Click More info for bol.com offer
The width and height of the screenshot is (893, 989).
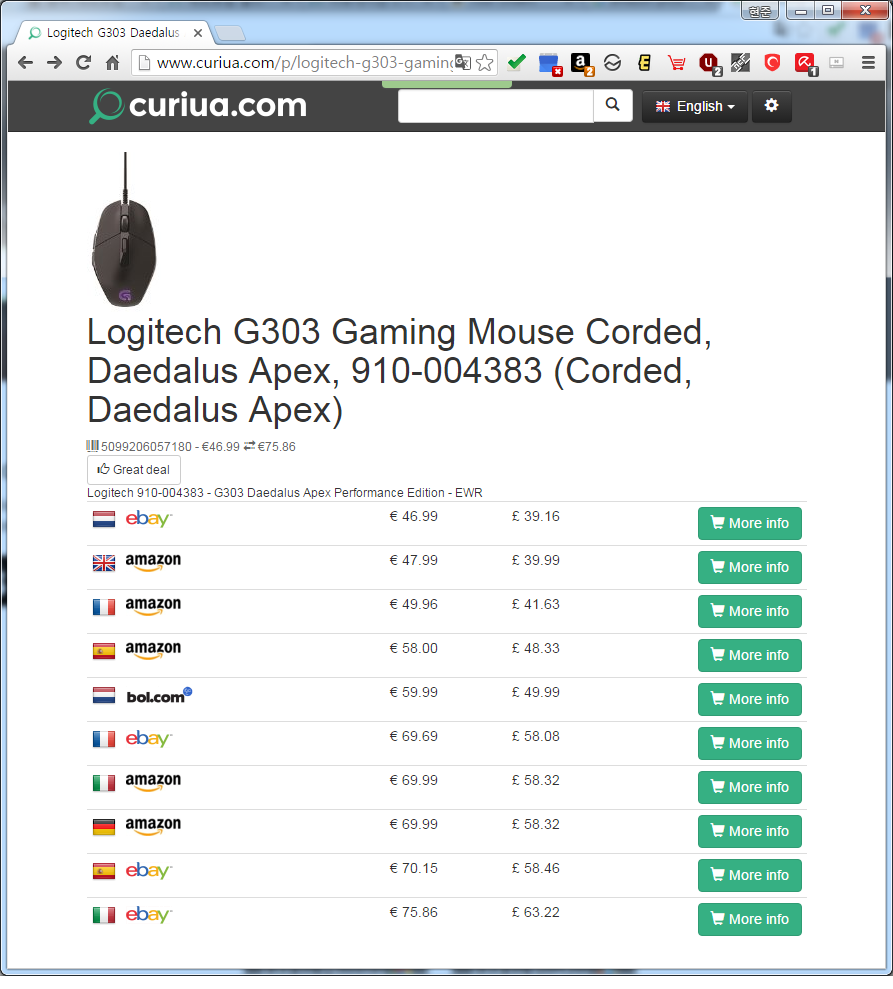(749, 699)
